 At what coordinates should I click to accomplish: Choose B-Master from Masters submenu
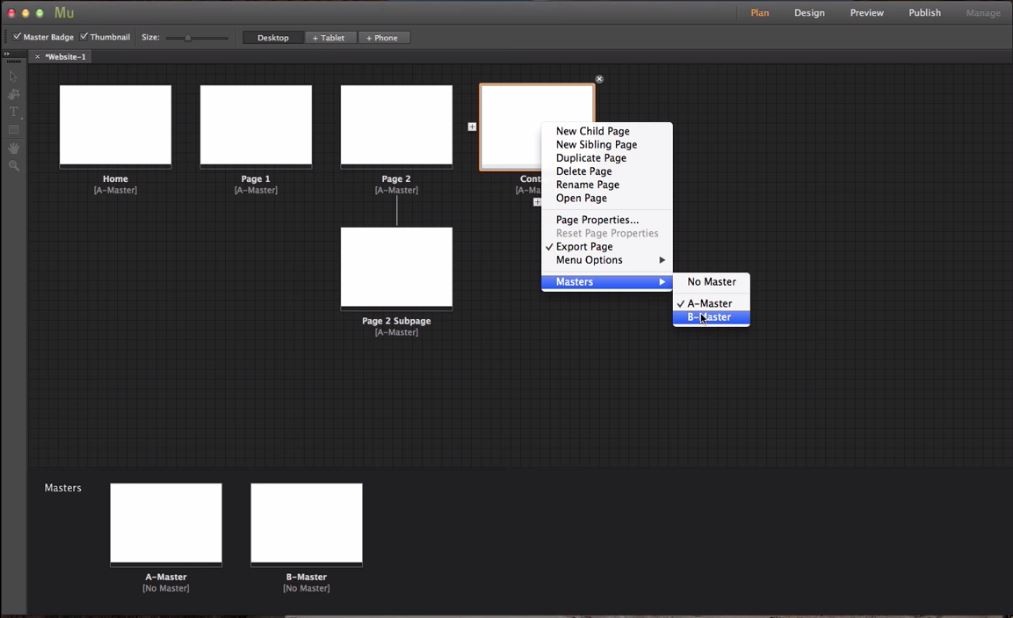pos(709,317)
